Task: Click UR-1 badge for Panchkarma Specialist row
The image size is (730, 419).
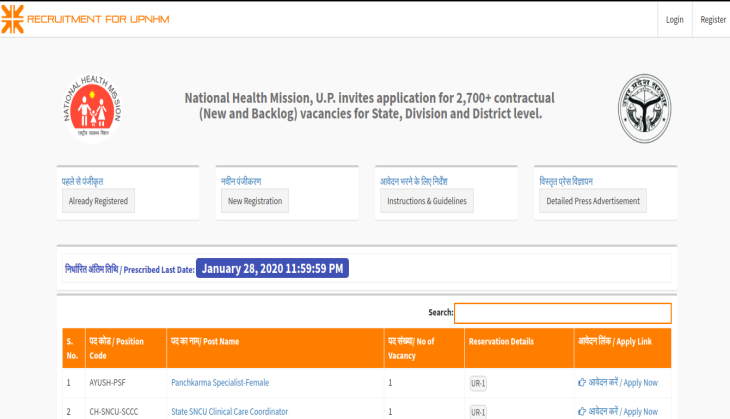Action: click(478, 384)
